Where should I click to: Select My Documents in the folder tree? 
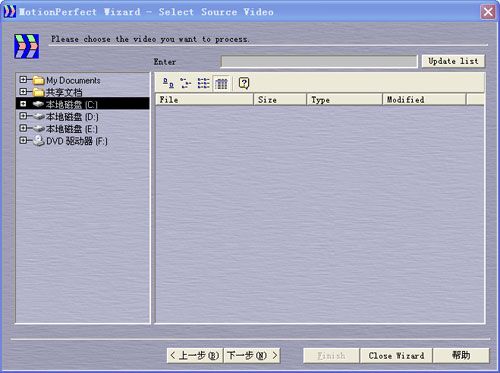tap(73, 80)
